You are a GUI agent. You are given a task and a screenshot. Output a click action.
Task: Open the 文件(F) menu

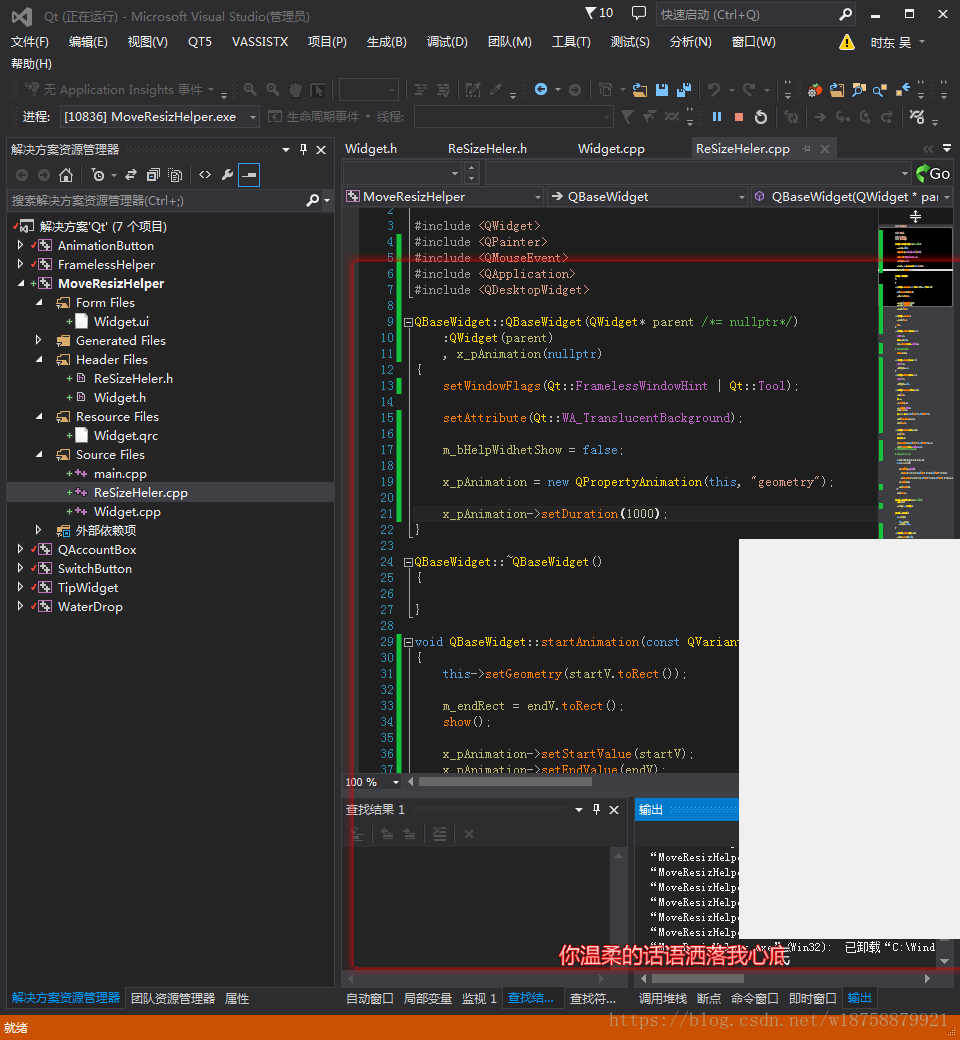29,42
